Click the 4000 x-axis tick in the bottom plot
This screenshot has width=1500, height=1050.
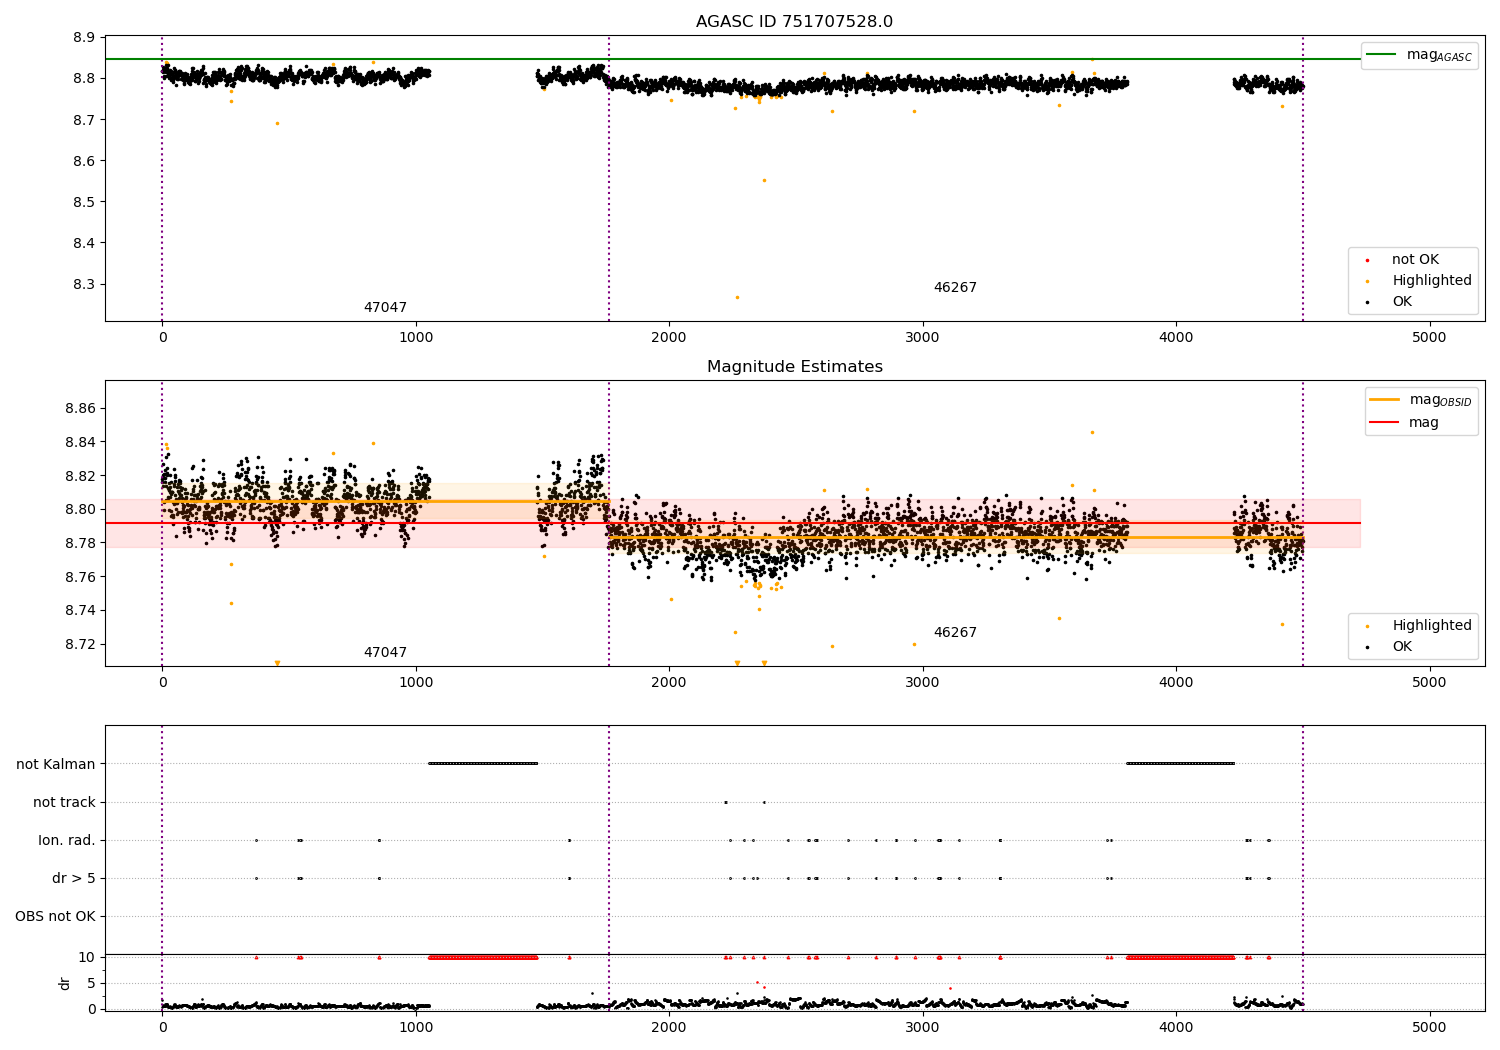[x=1176, y=1027]
